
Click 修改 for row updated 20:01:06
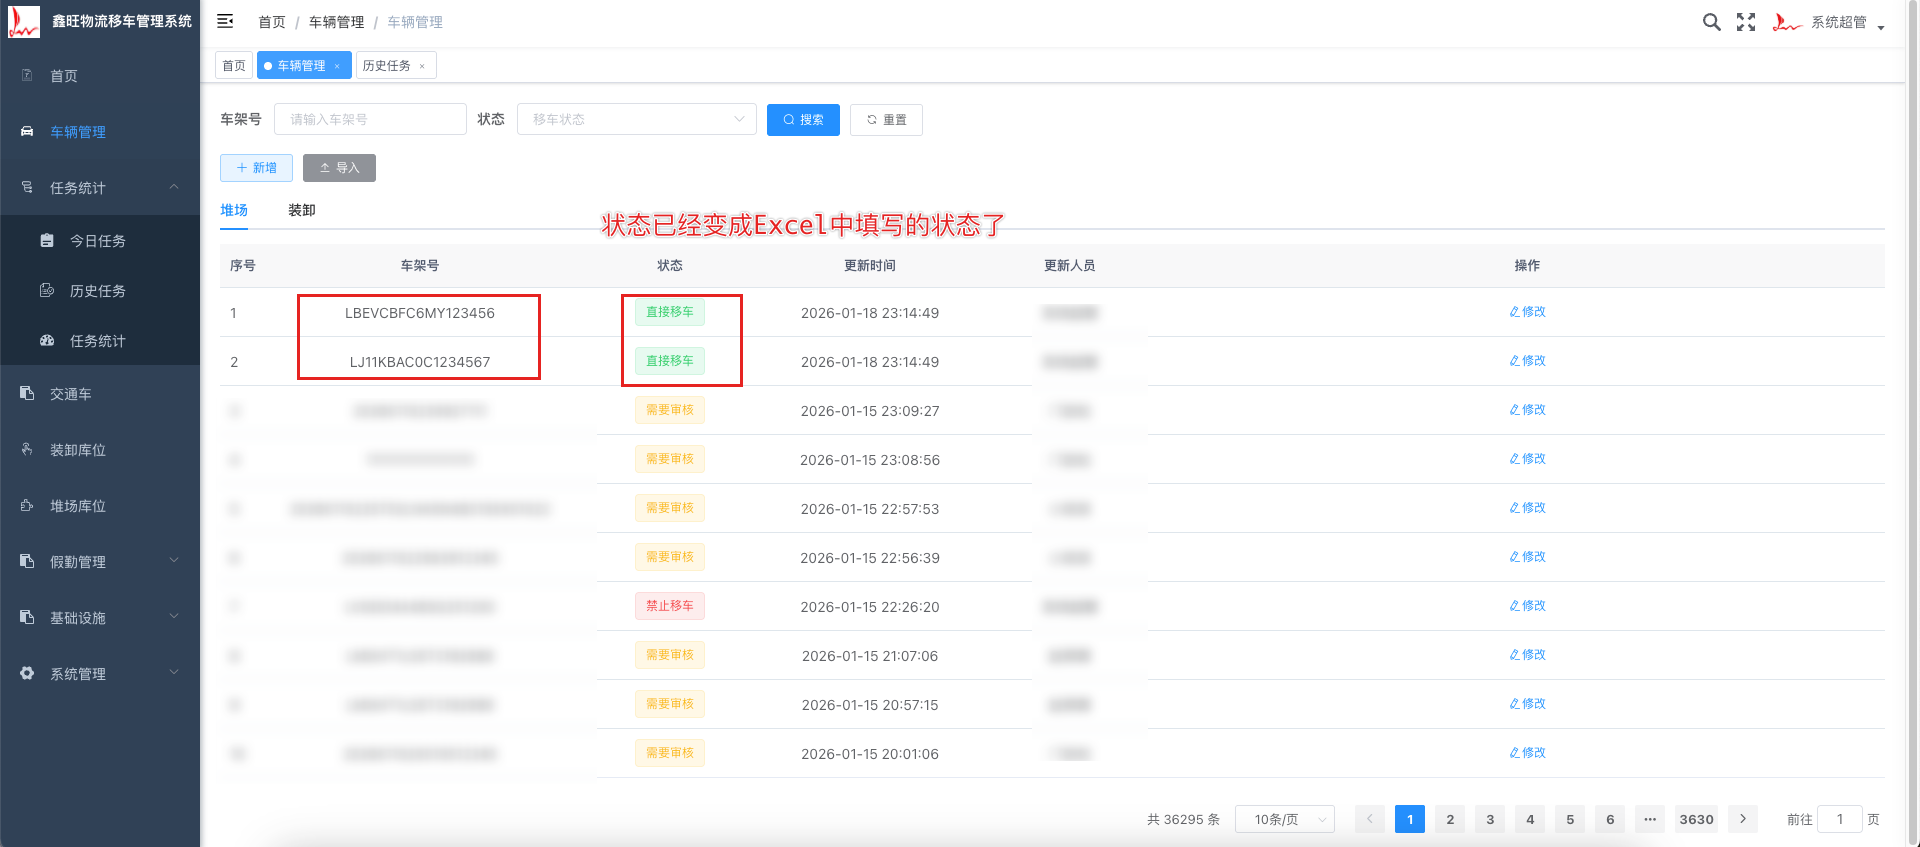pos(1527,753)
